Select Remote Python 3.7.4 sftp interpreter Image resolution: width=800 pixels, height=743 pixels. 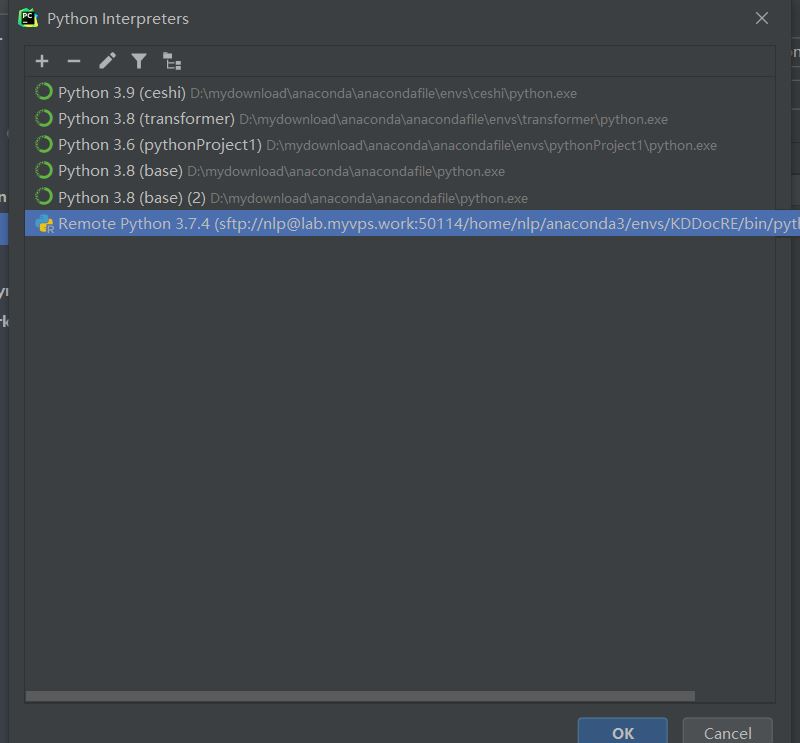412,224
